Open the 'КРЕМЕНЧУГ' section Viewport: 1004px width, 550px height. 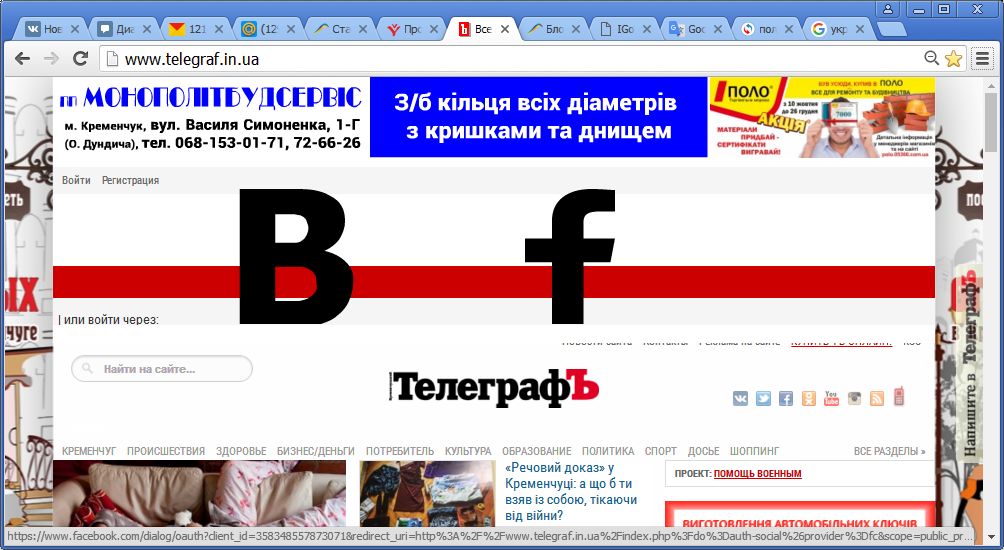89,451
